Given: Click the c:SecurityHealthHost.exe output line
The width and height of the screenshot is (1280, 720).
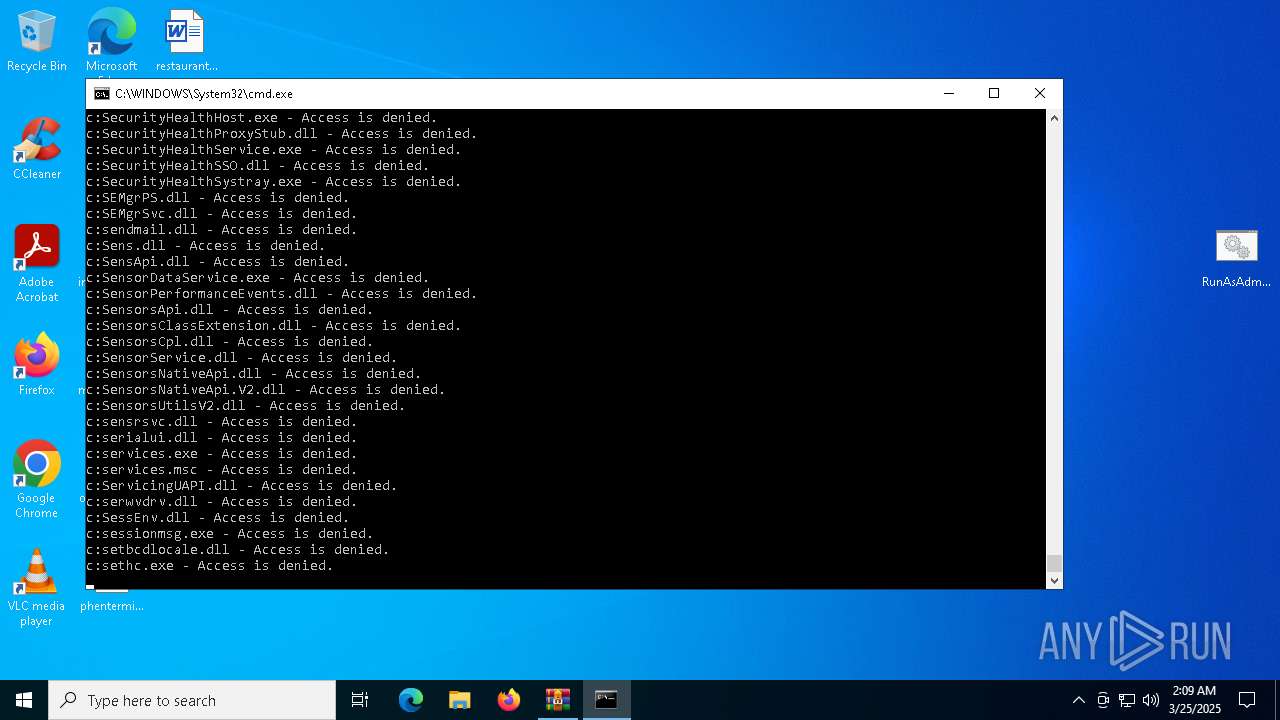Looking at the screenshot, I should coord(262,118).
